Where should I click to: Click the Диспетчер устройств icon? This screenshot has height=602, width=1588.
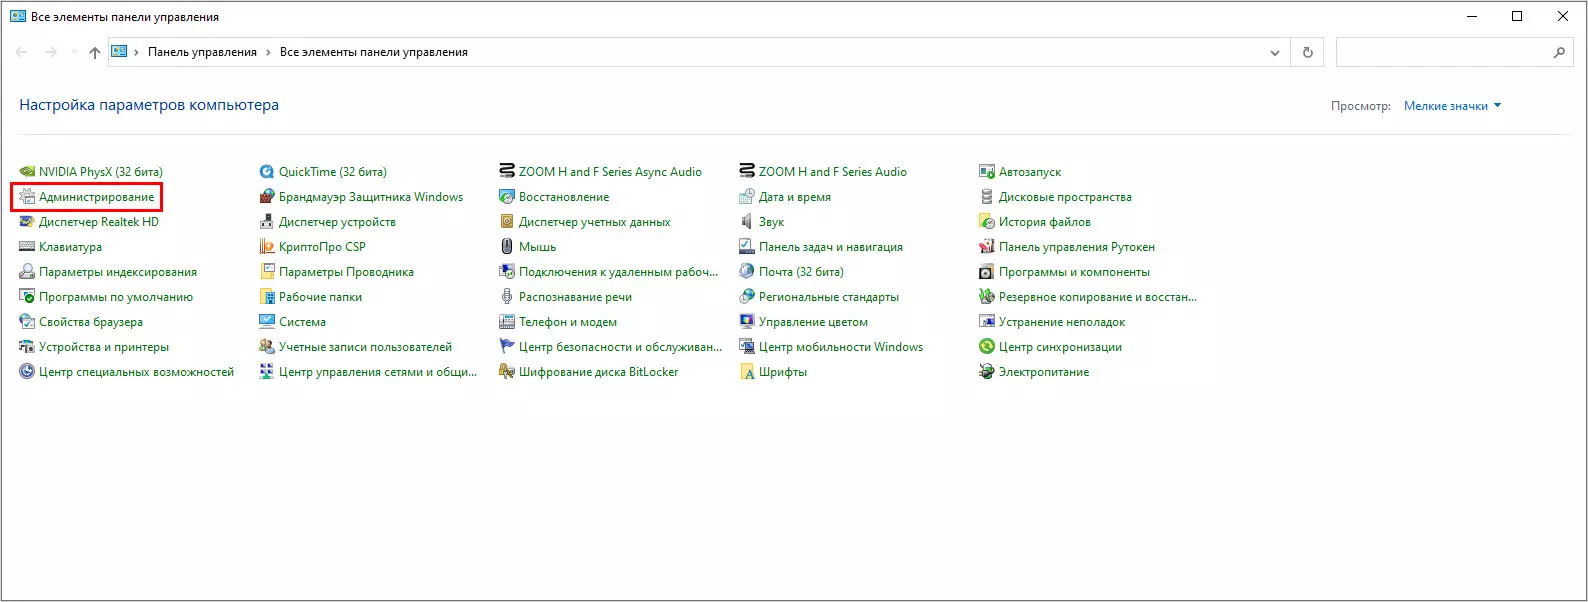pos(267,222)
